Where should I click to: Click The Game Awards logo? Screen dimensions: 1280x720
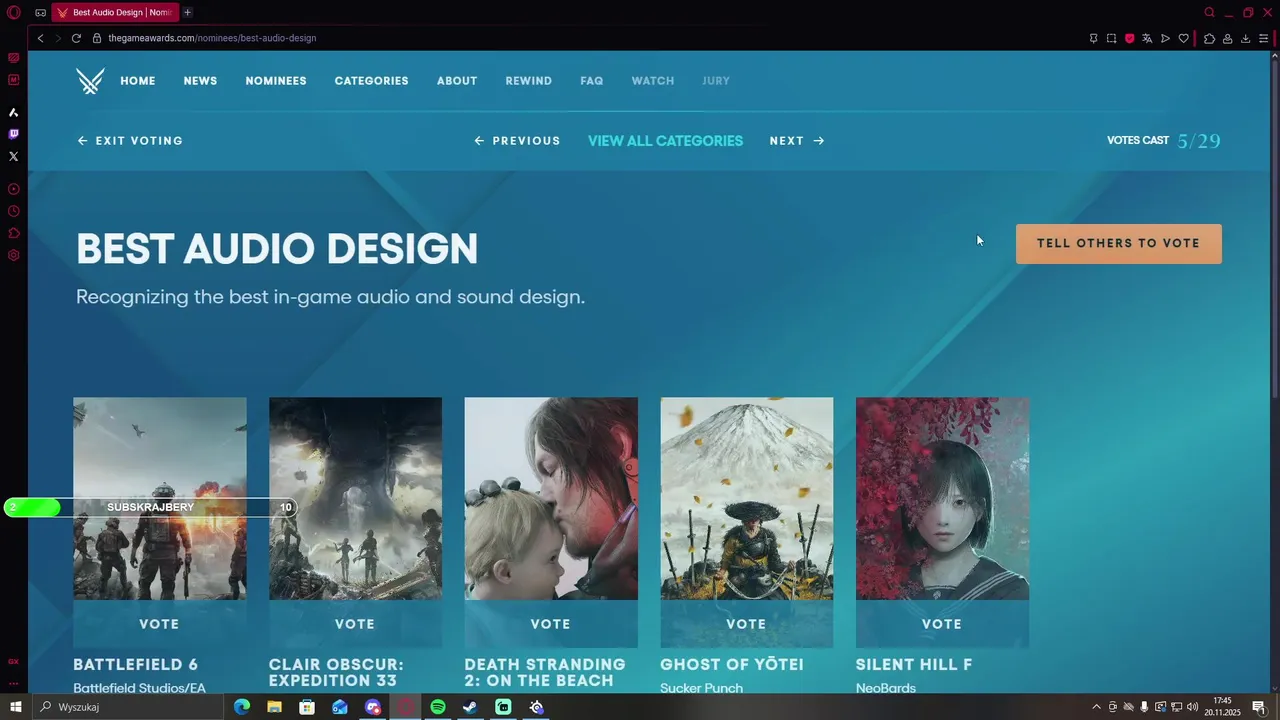90,81
